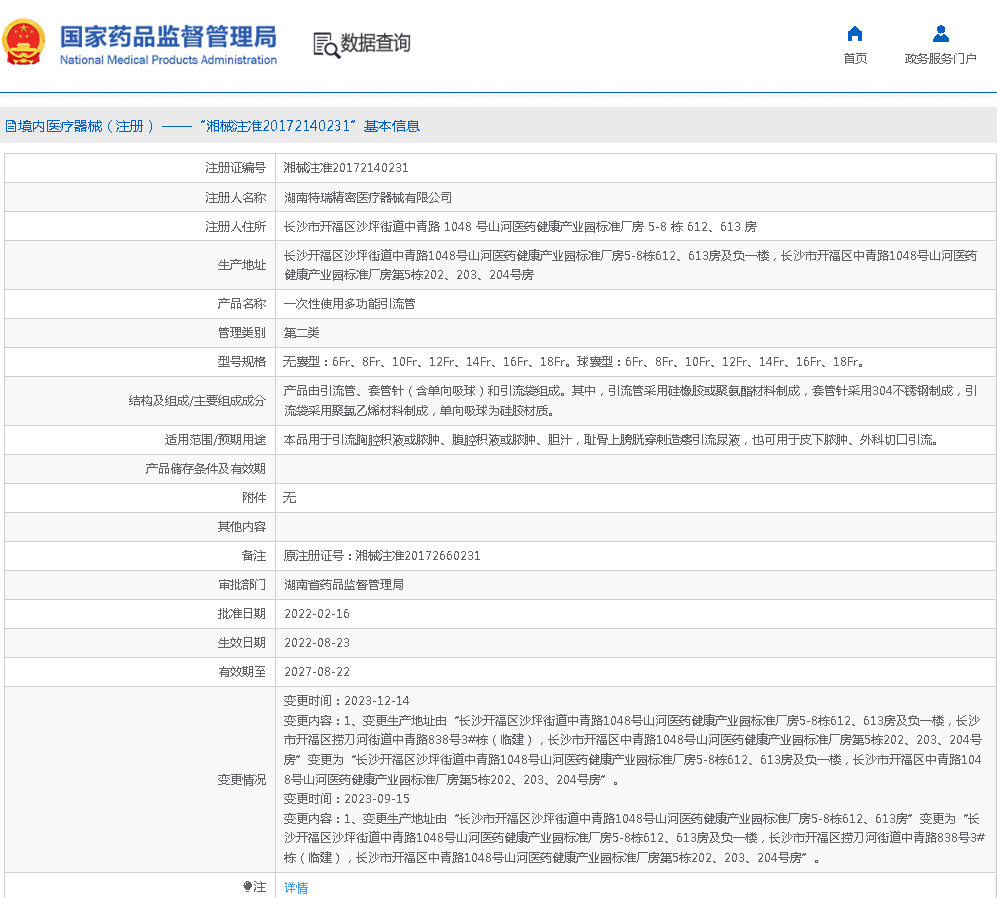Image resolution: width=997 pixels, height=898 pixels.
Task: Click approval date 2022-02-16
Action: pyautogui.click(x=317, y=614)
